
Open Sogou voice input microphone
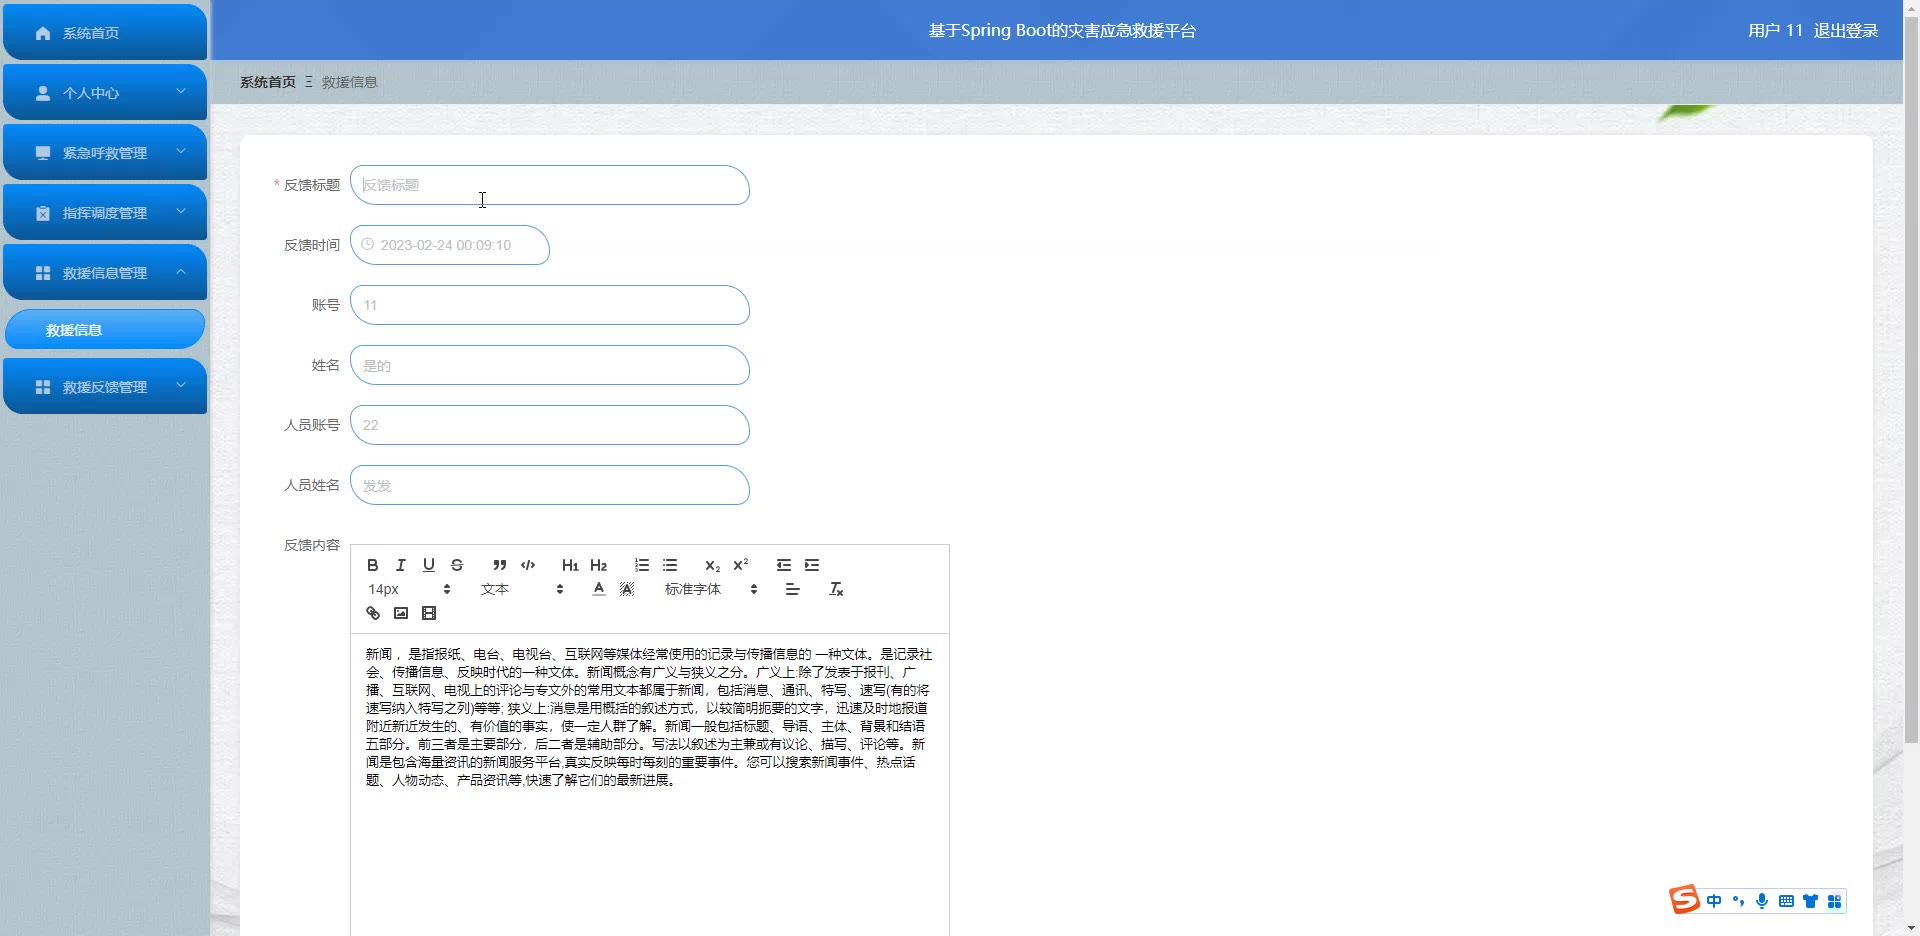[x=1762, y=901]
